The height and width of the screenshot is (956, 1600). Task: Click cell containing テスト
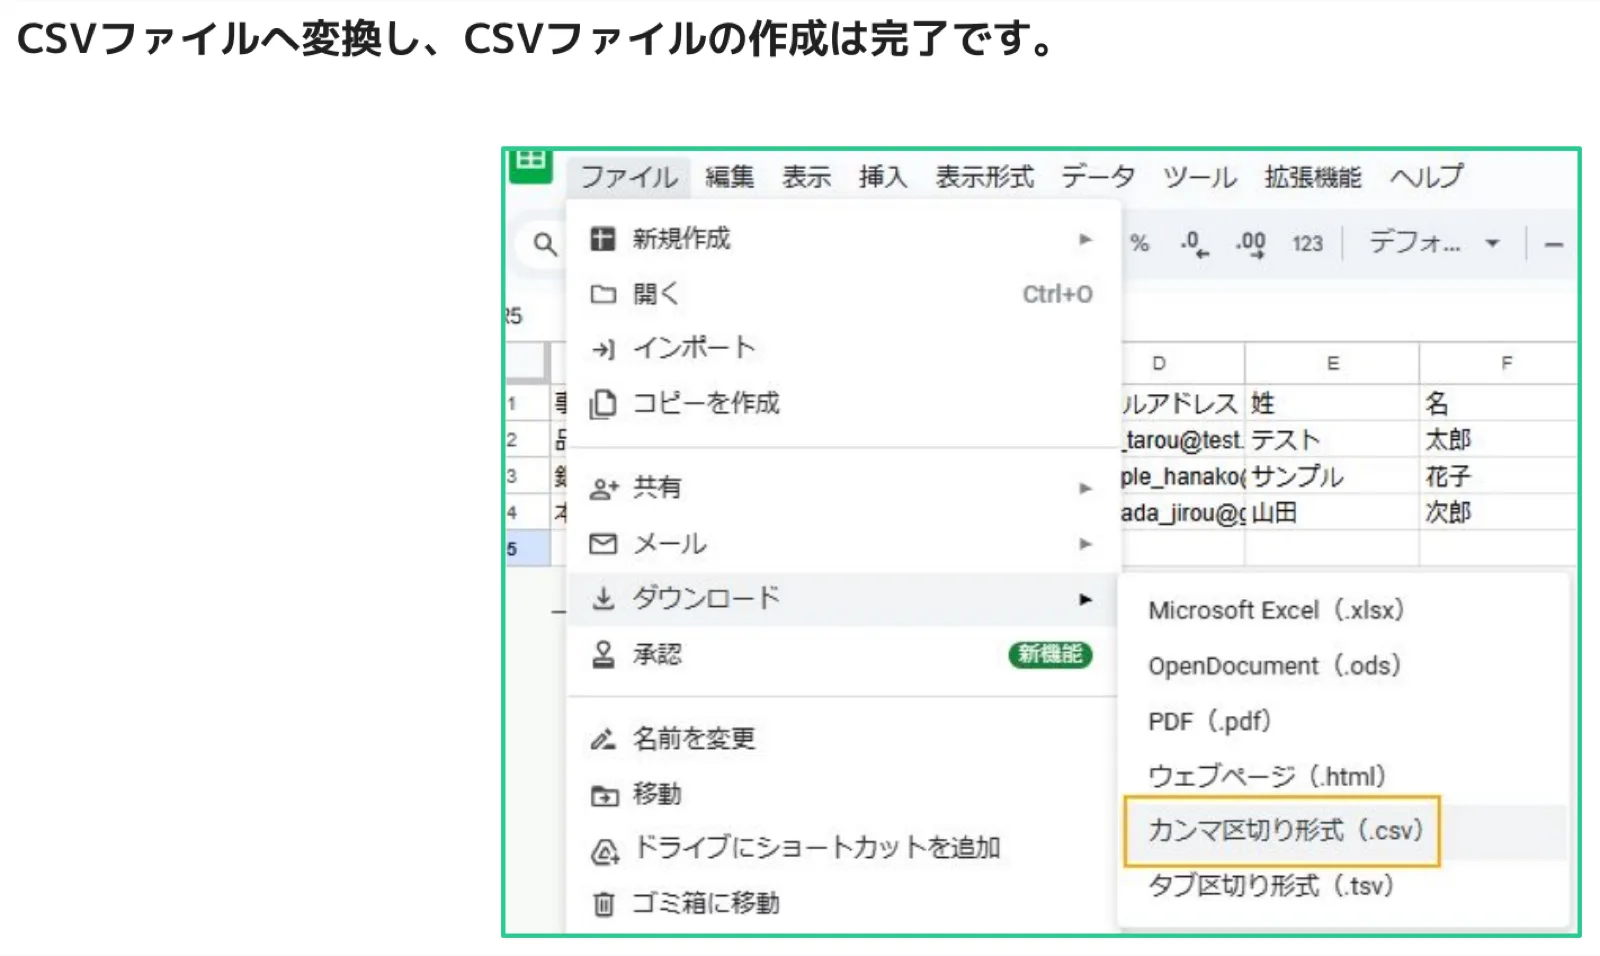(x=1332, y=440)
